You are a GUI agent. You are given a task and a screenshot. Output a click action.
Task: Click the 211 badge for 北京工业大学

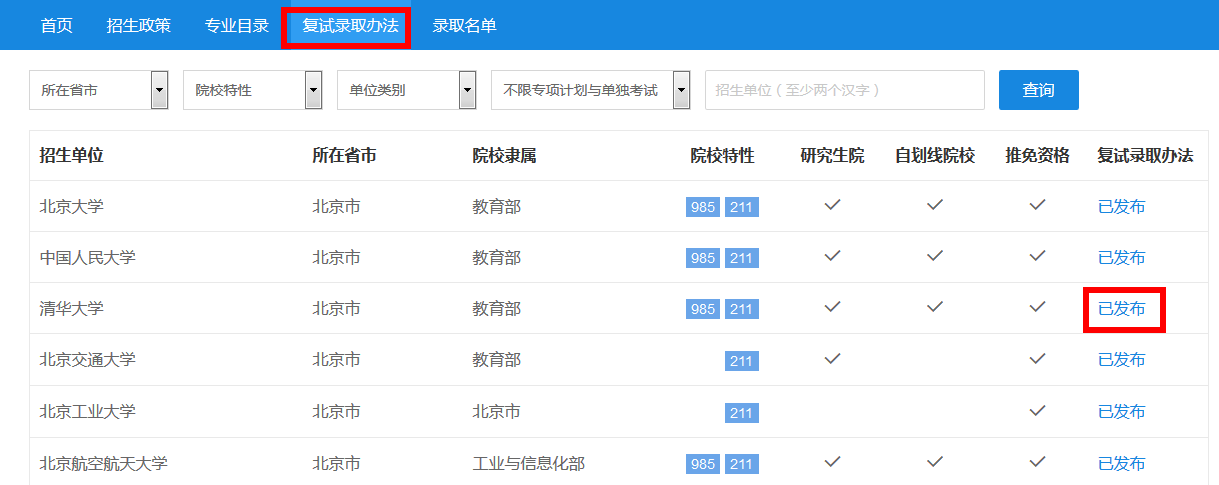[741, 412]
